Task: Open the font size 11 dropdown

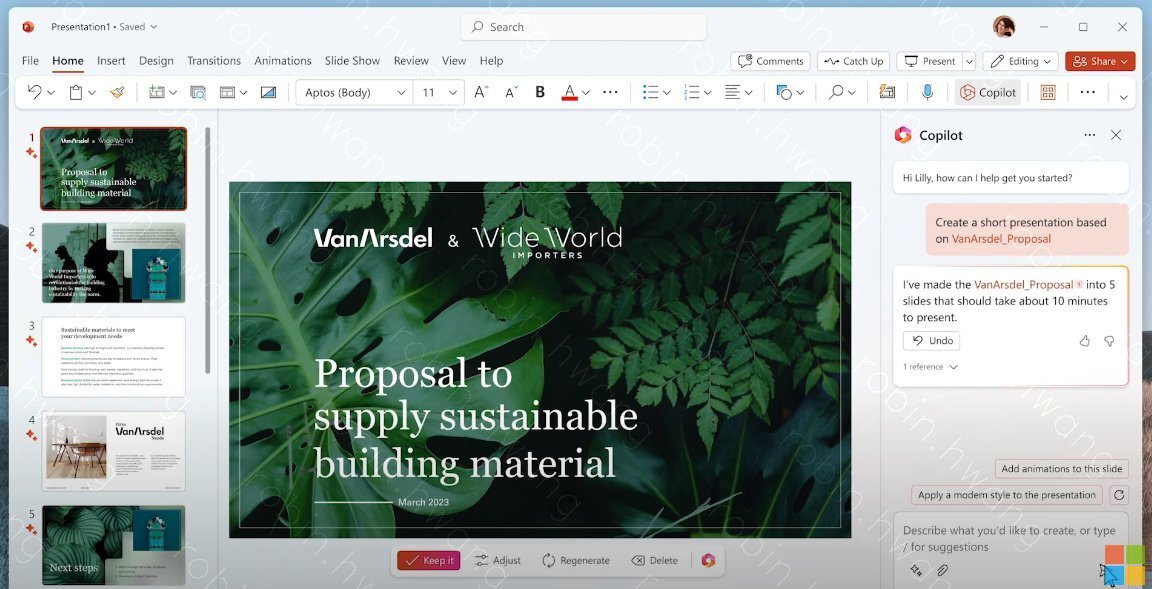Action: coord(453,93)
